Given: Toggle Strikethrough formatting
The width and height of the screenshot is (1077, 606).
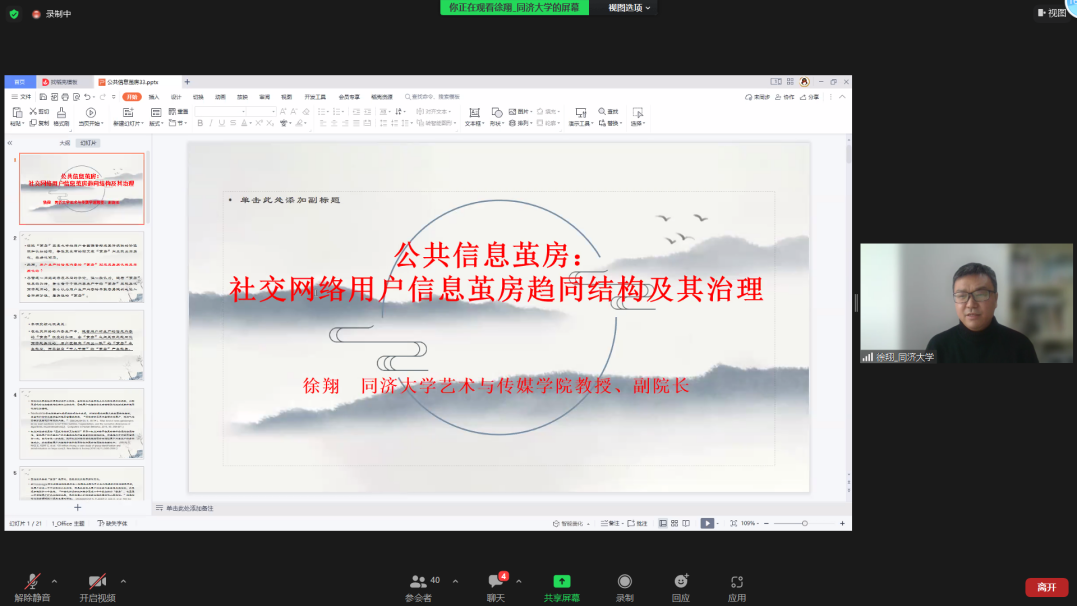Looking at the screenshot, I should (x=233, y=124).
